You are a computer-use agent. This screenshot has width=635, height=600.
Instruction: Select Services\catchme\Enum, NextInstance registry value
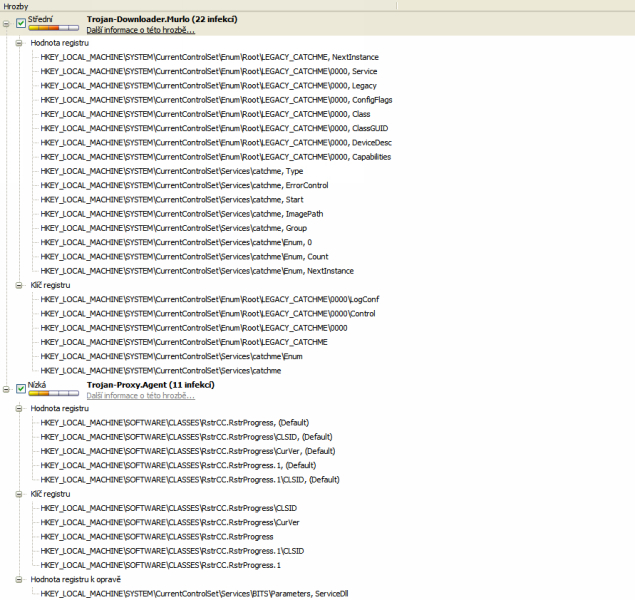[197, 271]
